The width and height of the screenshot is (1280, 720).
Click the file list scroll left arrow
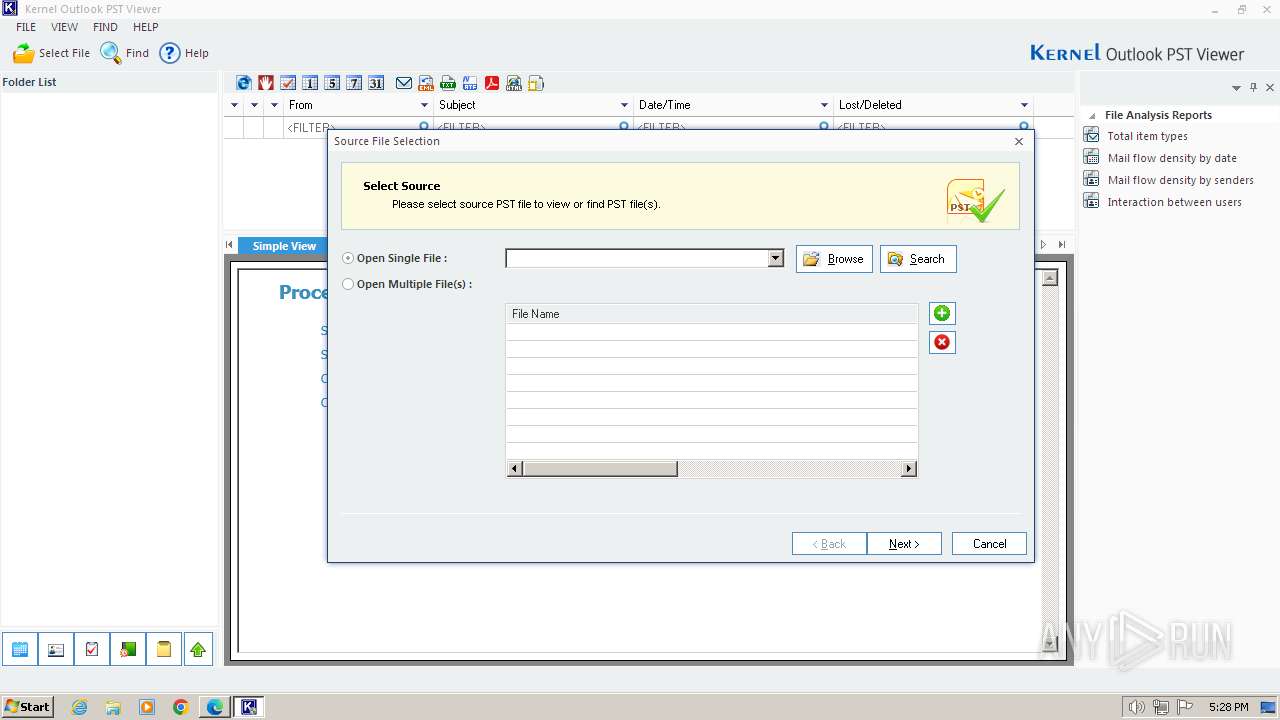click(515, 469)
